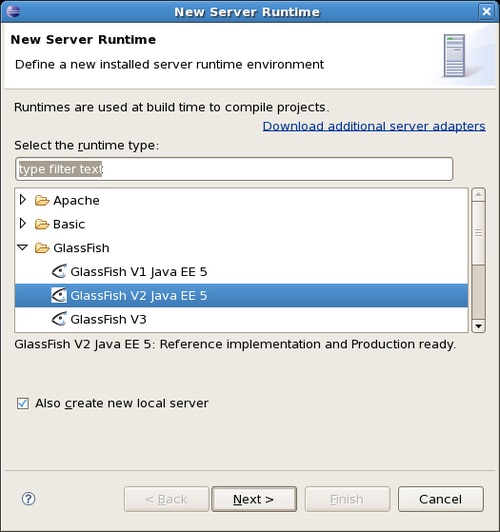Click the GlassFish V2 fish icon
The image size is (500, 532).
click(x=59, y=295)
